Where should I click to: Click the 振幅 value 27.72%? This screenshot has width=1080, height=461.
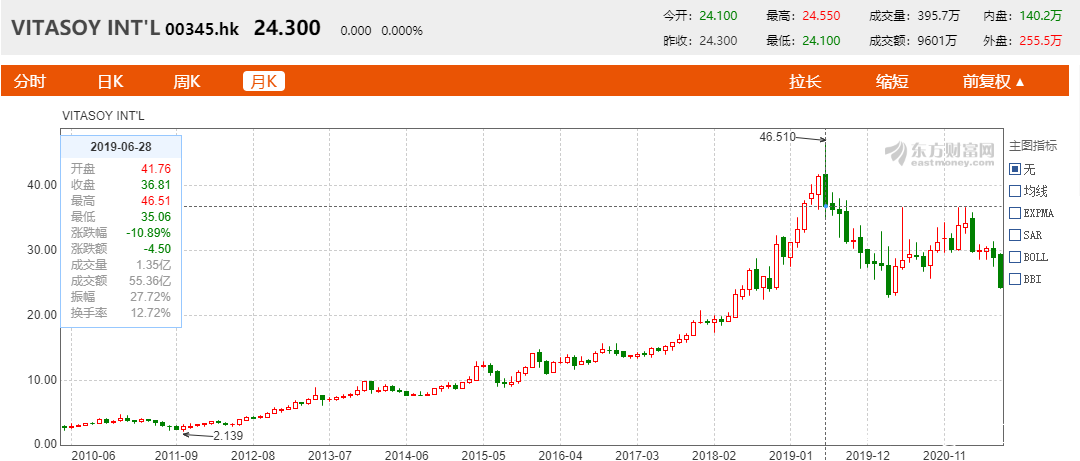pos(152,297)
